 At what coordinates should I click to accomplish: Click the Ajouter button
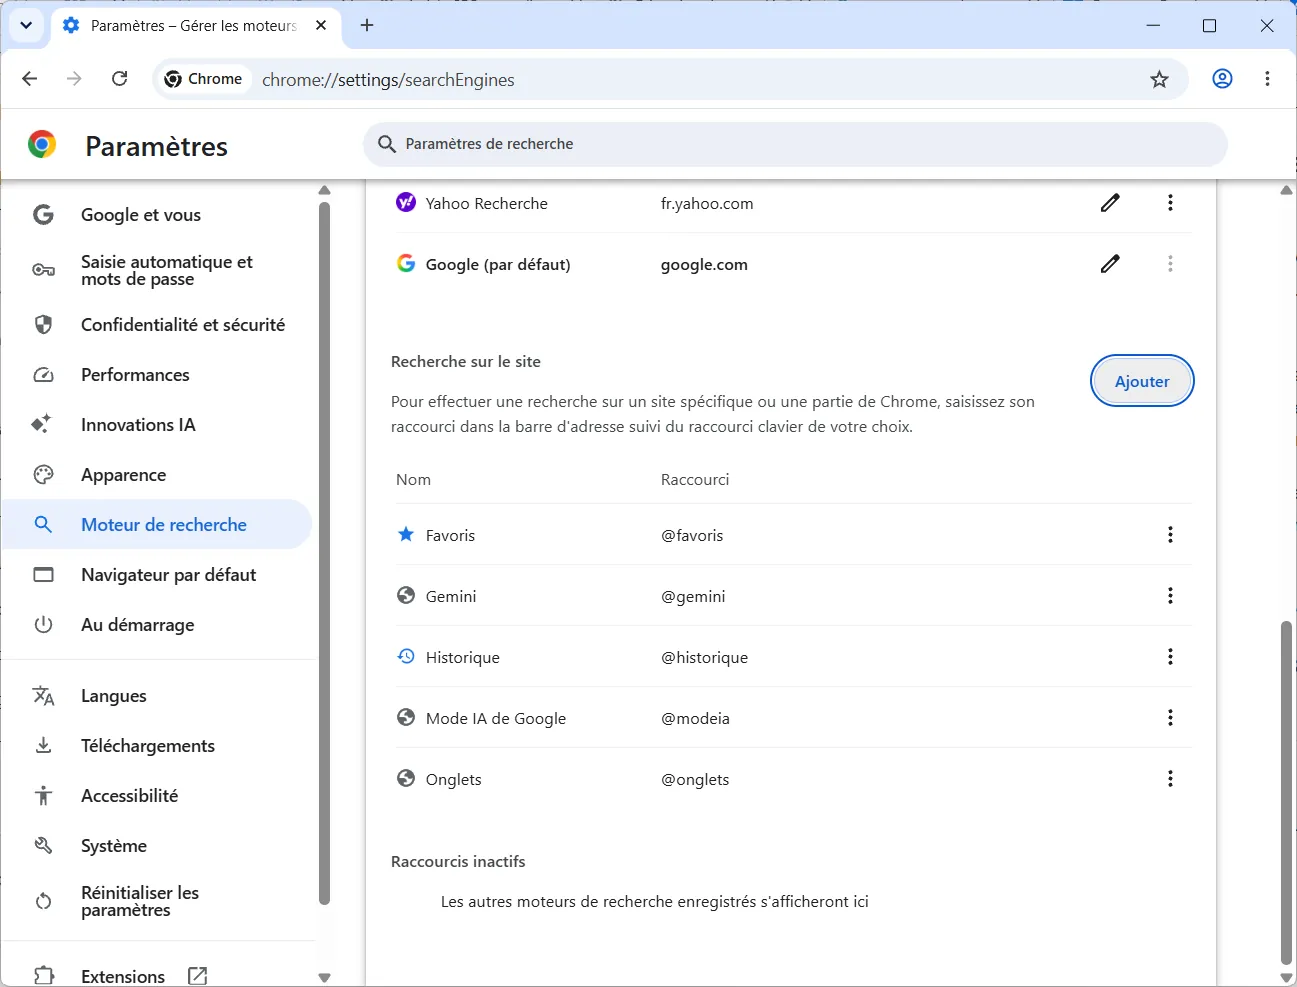point(1142,381)
